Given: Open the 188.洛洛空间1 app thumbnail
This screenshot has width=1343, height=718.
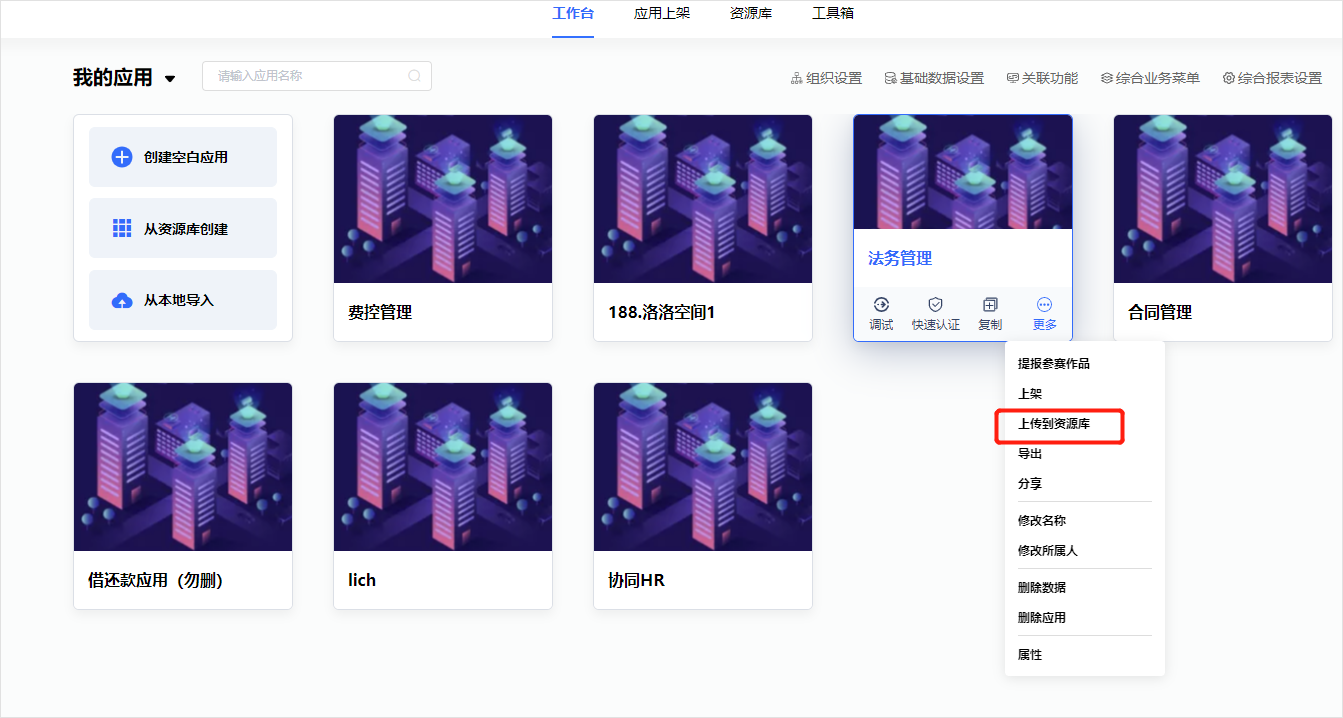Looking at the screenshot, I should tap(703, 199).
